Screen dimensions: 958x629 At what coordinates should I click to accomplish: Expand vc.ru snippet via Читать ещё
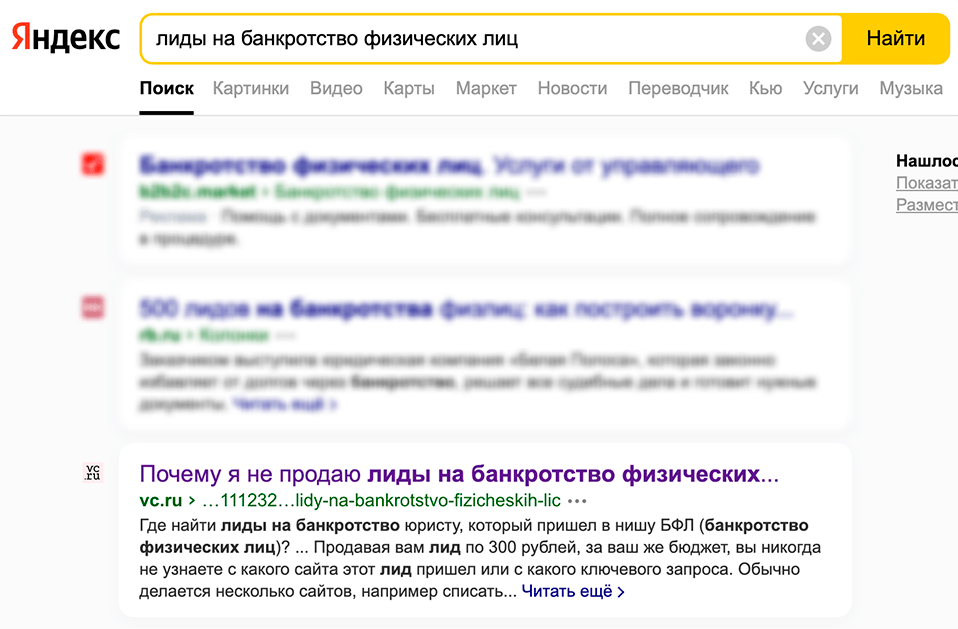[572, 591]
